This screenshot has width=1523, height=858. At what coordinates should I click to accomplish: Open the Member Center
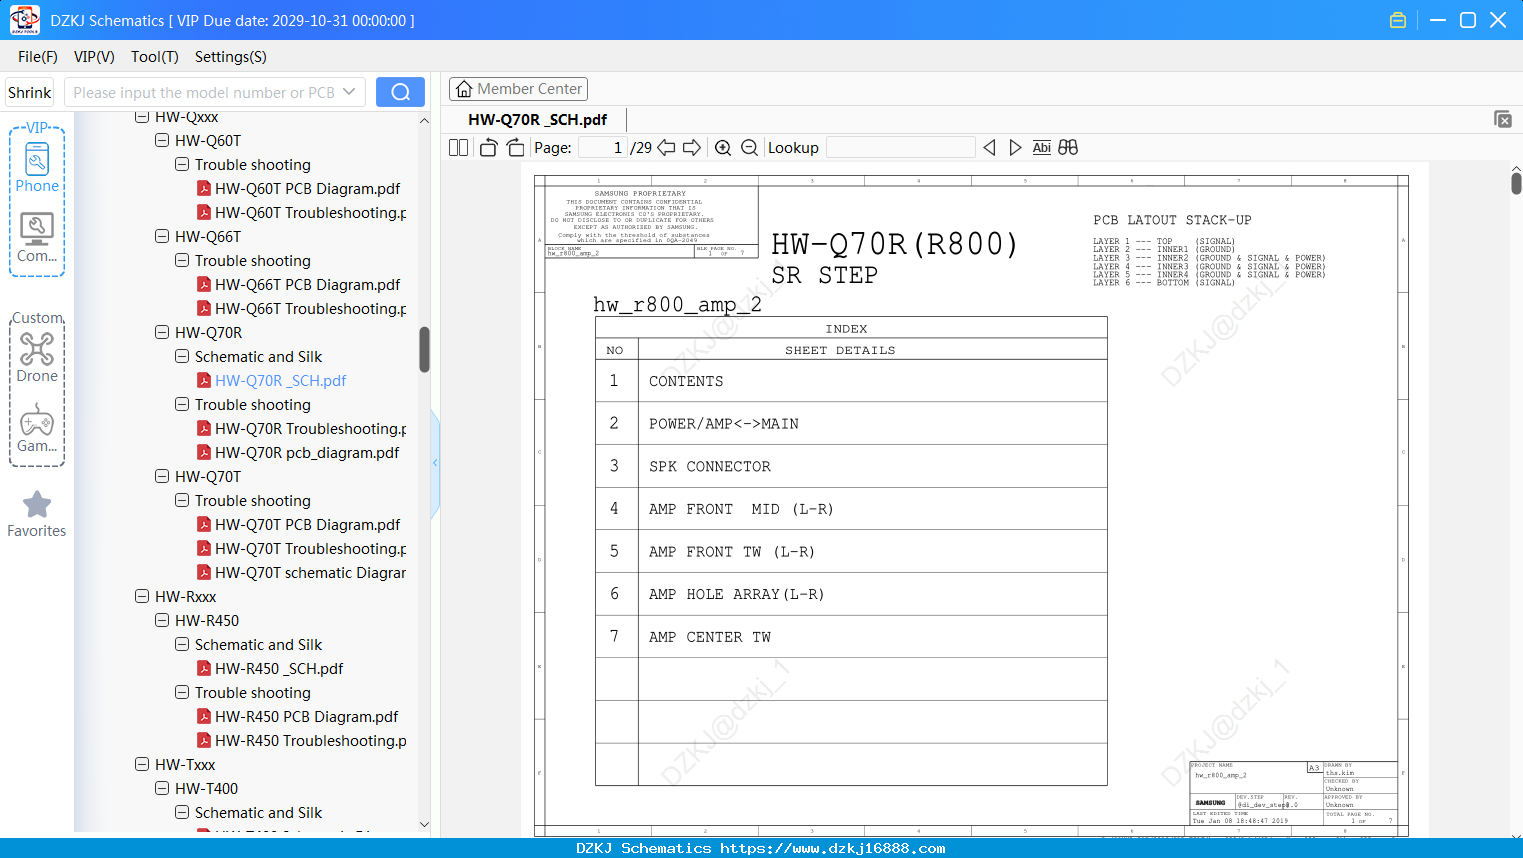[518, 89]
